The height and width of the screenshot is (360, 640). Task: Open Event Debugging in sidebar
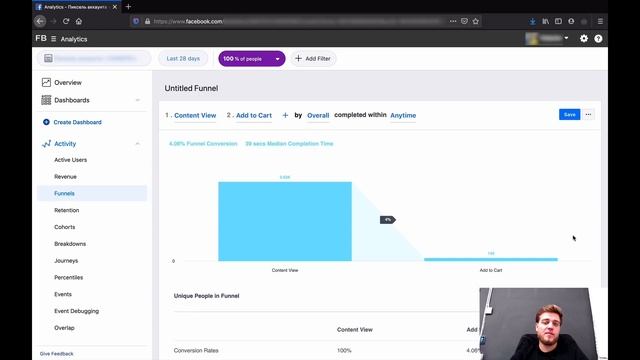pos(76,311)
